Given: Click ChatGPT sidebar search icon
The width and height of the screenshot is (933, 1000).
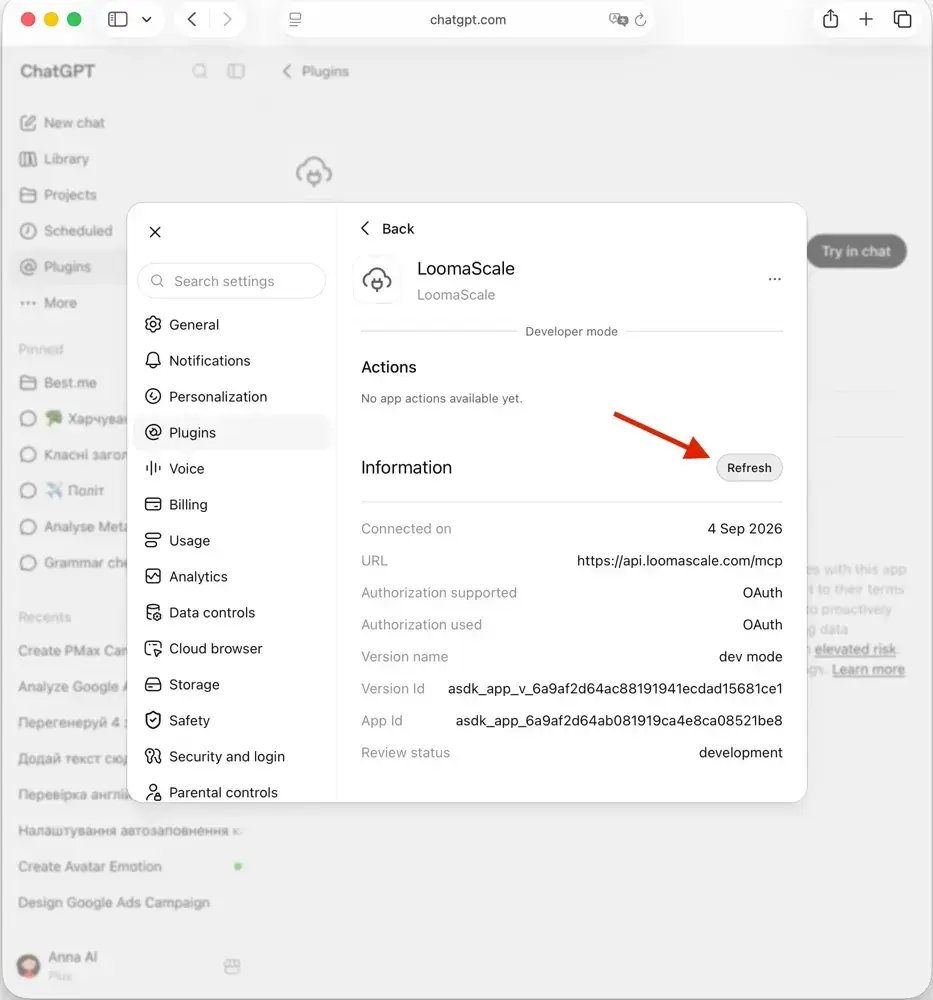Looking at the screenshot, I should tap(200, 71).
